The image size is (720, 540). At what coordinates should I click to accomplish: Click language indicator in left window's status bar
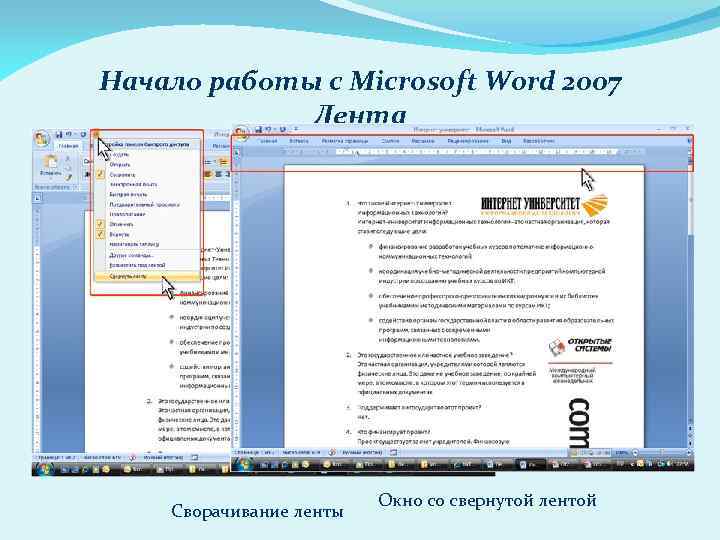pos(163,458)
